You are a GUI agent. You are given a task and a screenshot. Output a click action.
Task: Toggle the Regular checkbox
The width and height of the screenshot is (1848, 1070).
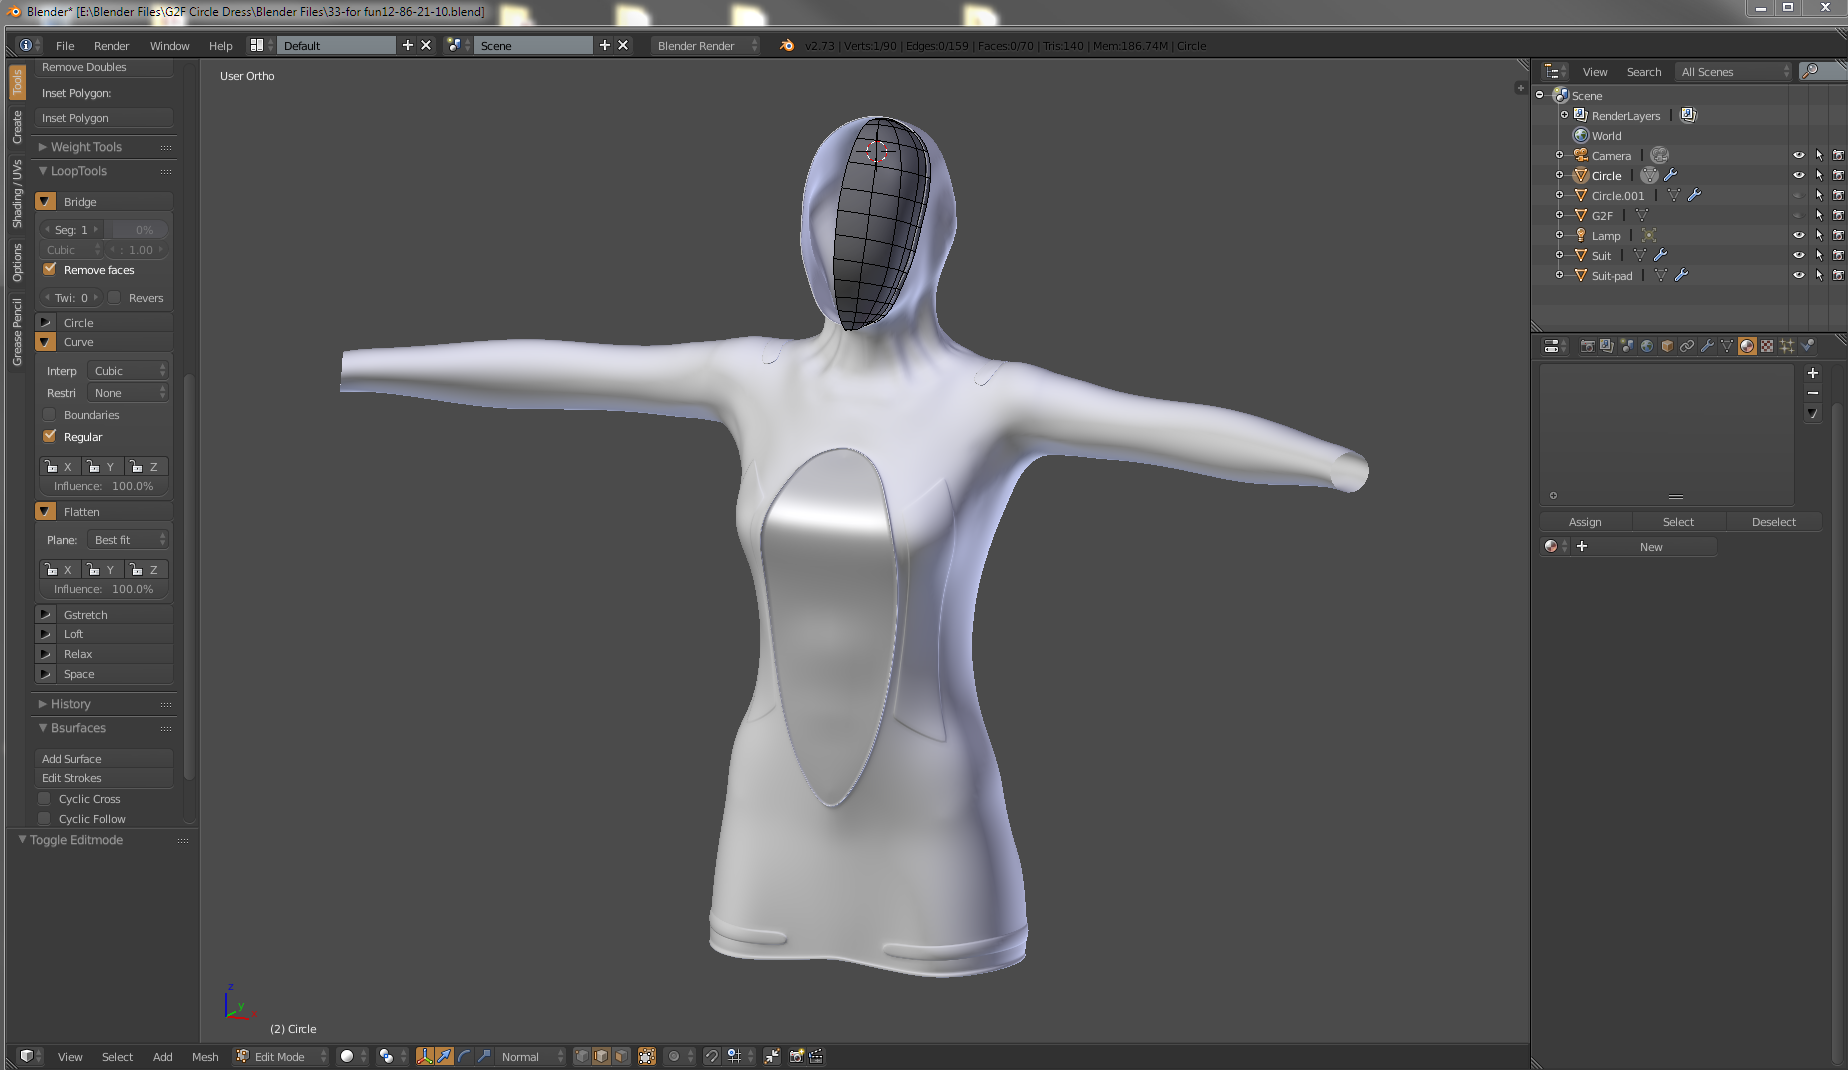pyautogui.click(x=50, y=436)
